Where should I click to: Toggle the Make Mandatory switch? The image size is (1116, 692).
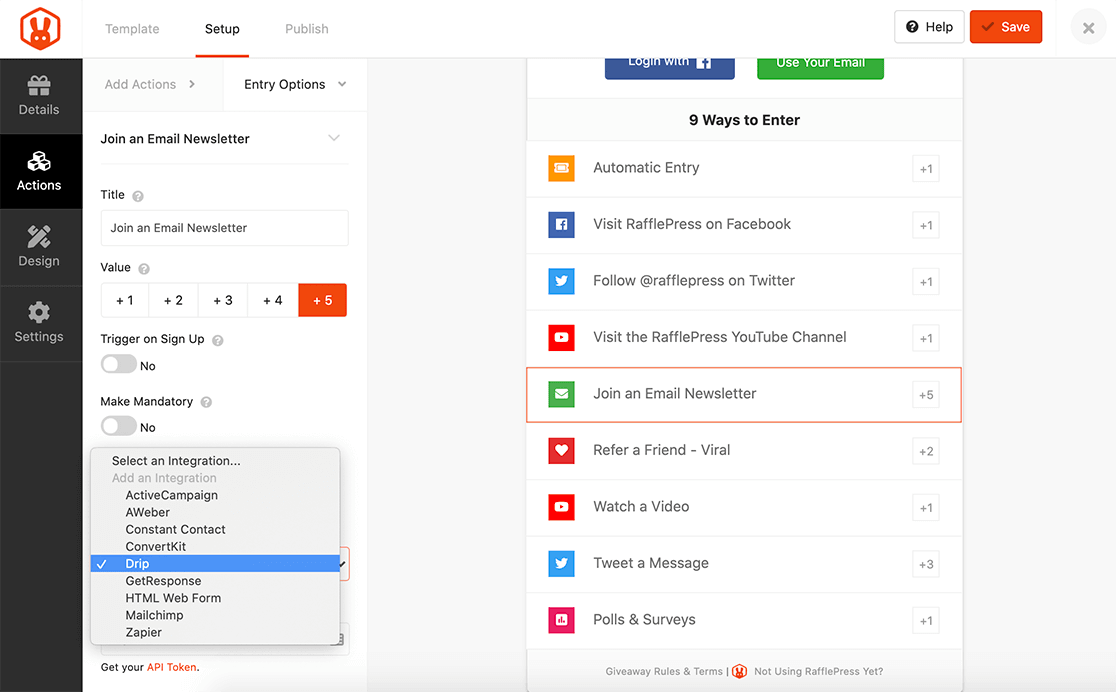[x=118, y=426]
